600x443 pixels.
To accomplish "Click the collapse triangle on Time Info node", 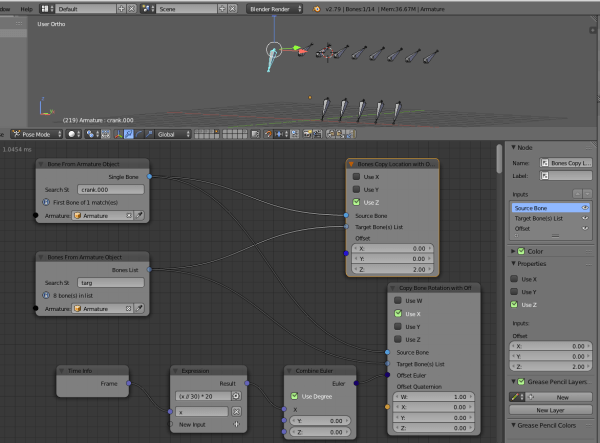I will pos(62,370).
